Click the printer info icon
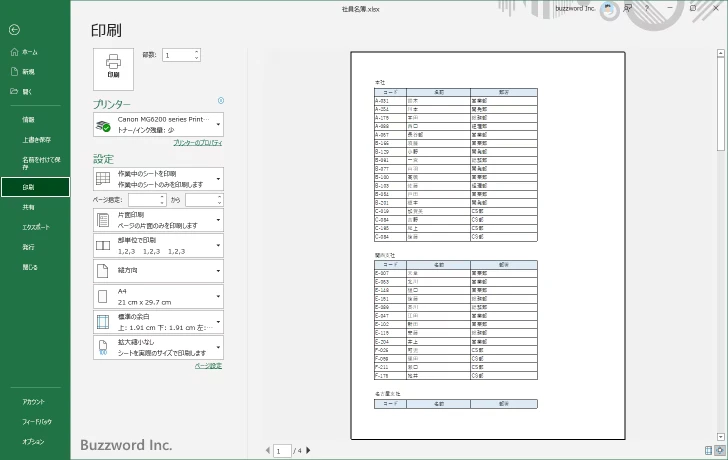 (x=221, y=100)
